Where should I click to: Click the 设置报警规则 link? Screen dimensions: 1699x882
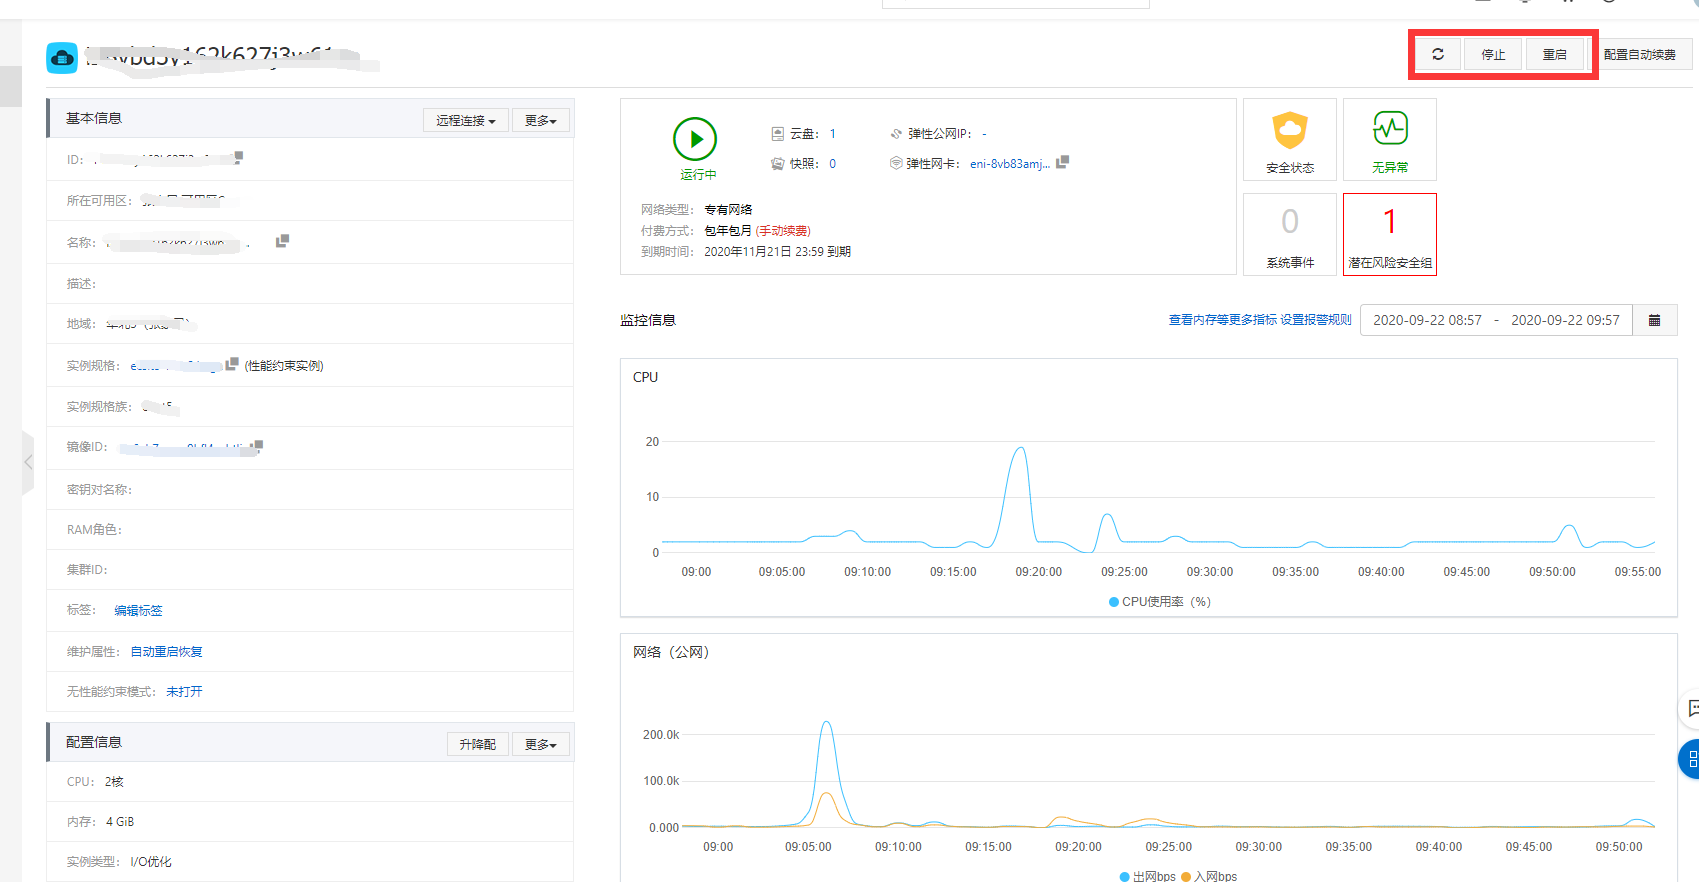click(1316, 320)
